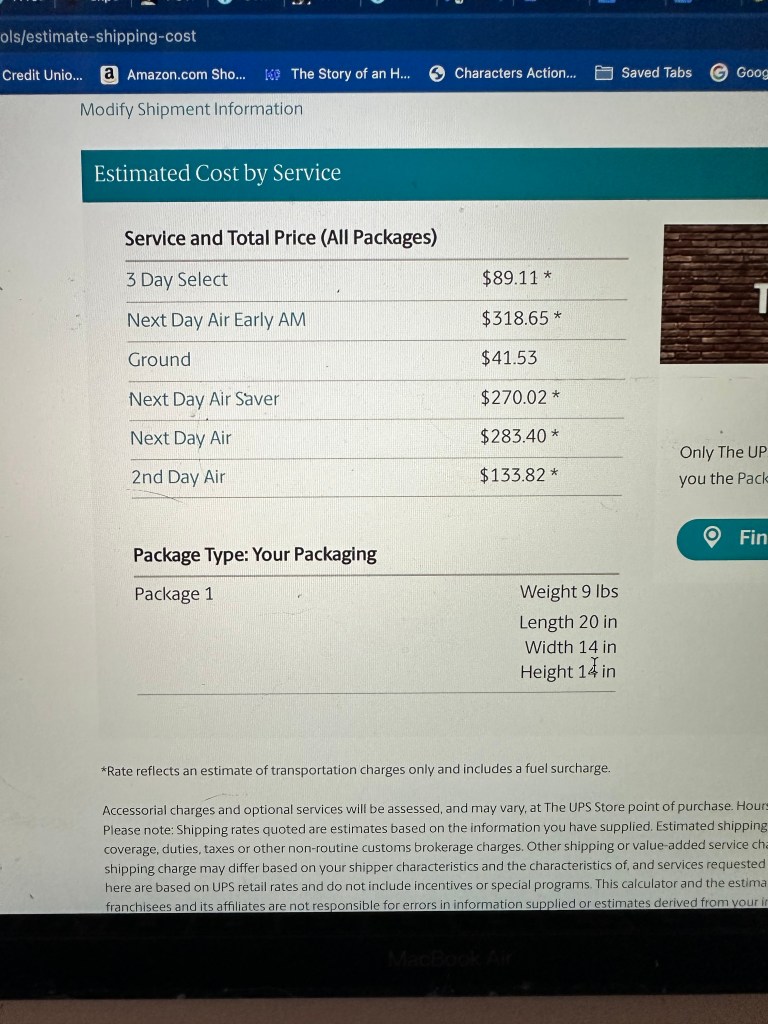Click the Characters Action bookmark globe icon

coord(437,73)
